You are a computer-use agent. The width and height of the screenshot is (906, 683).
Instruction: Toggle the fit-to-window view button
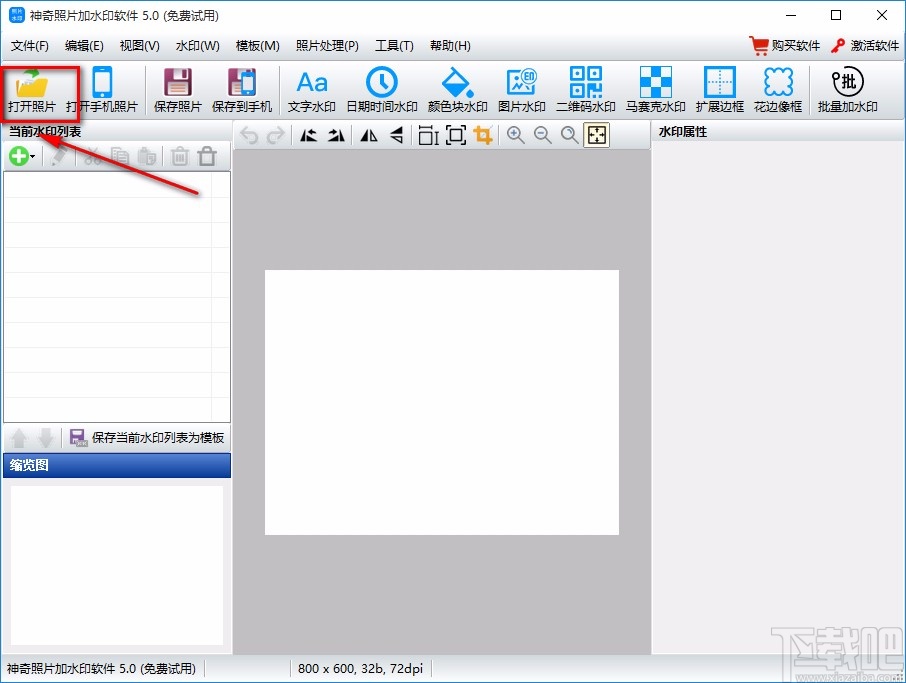point(596,135)
